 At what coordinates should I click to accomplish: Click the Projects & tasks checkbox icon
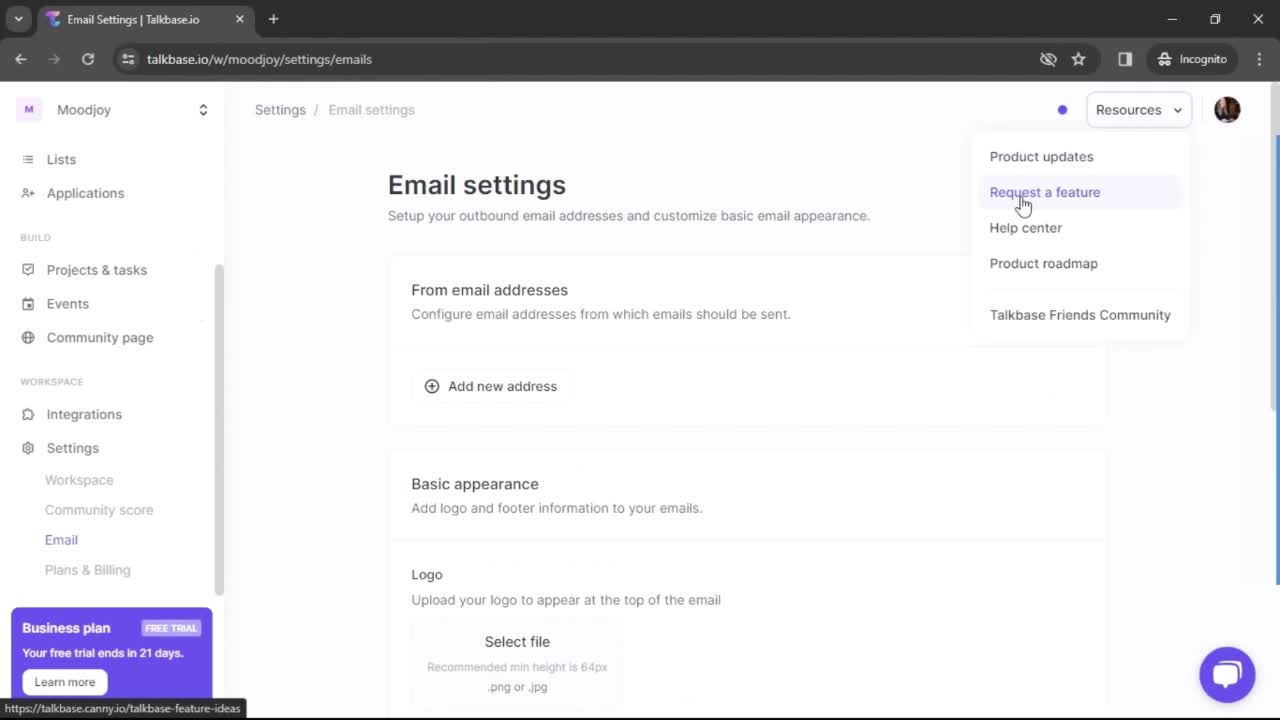(x=28, y=270)
